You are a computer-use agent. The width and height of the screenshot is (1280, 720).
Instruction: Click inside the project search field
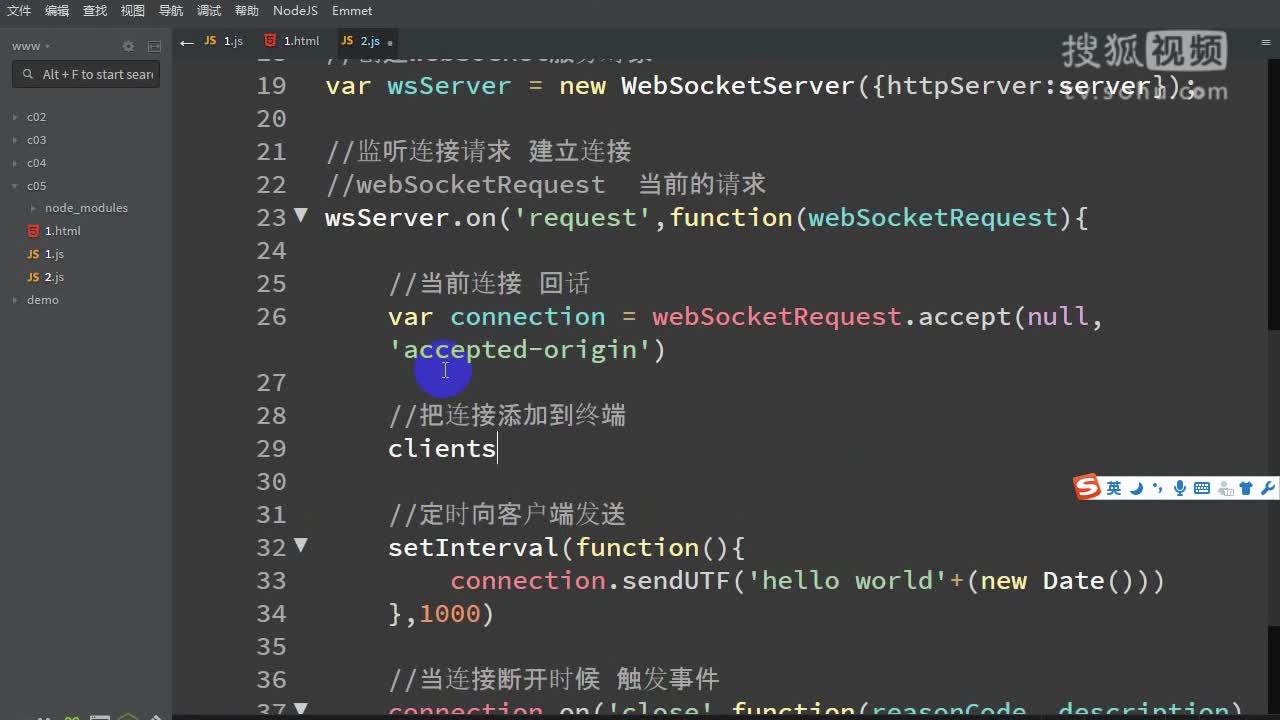click(85, 74)
